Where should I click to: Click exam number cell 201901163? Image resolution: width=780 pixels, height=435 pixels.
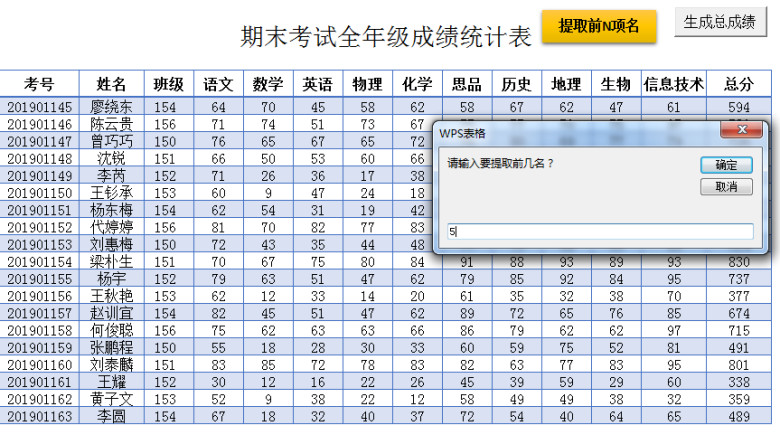click(39, 416)
